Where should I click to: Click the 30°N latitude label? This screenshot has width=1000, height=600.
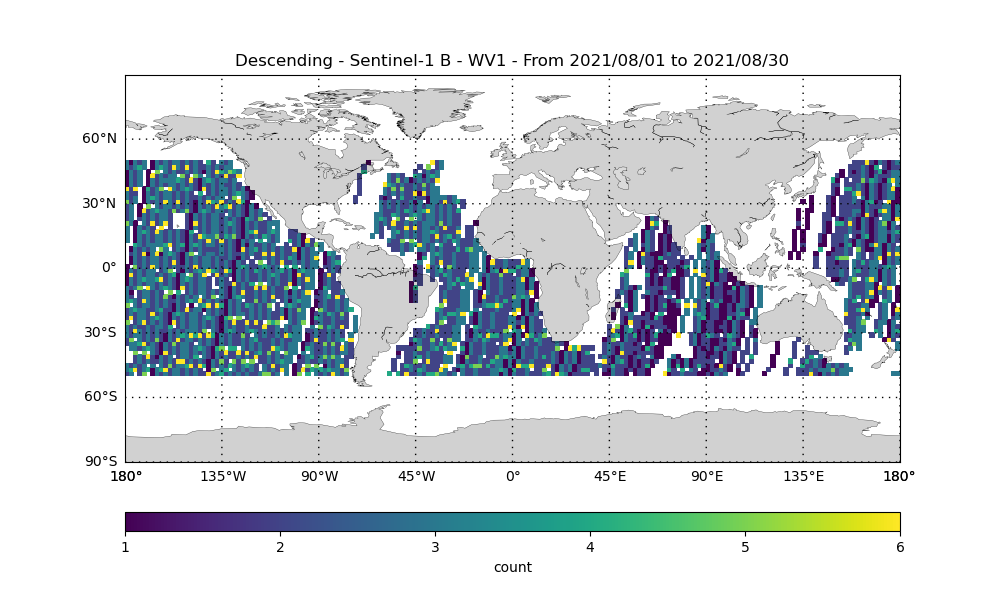99,203
